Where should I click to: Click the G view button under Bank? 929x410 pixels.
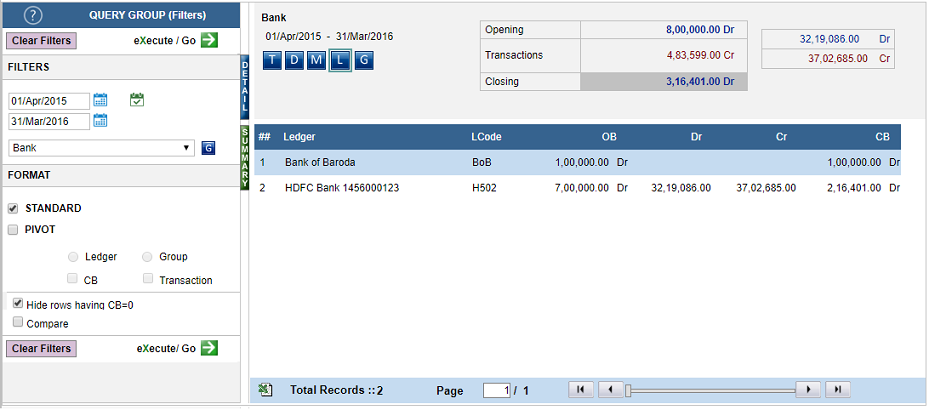click(x=364, y=60)
